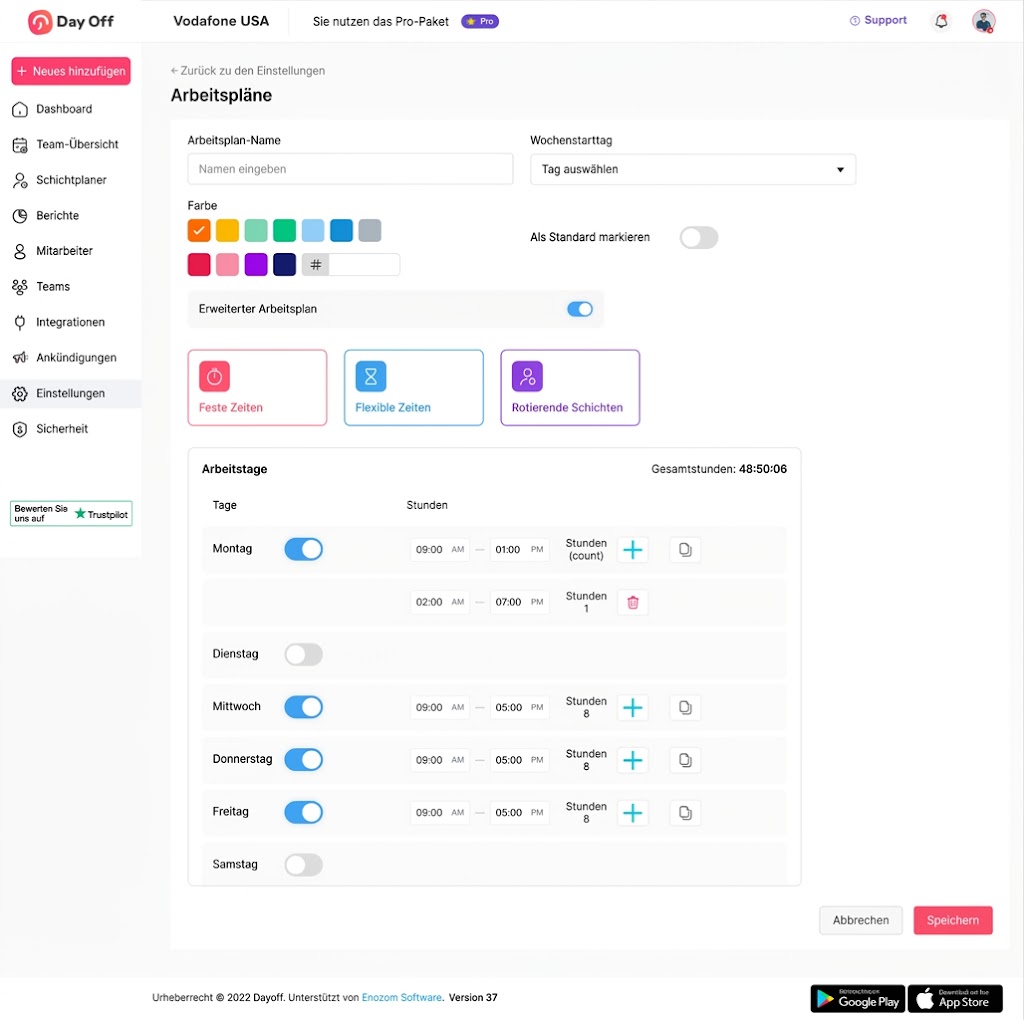Select Rotierende Schichten schedule type

(x=570, y=388)
